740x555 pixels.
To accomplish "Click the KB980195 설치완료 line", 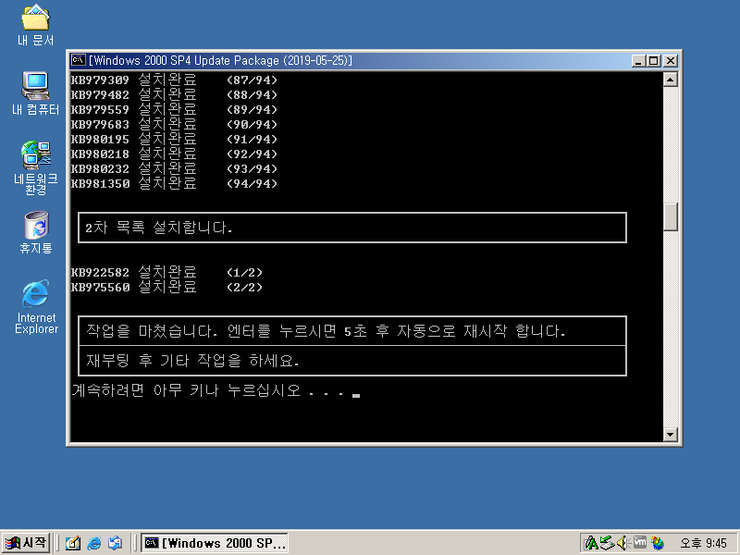I will 174,139.
